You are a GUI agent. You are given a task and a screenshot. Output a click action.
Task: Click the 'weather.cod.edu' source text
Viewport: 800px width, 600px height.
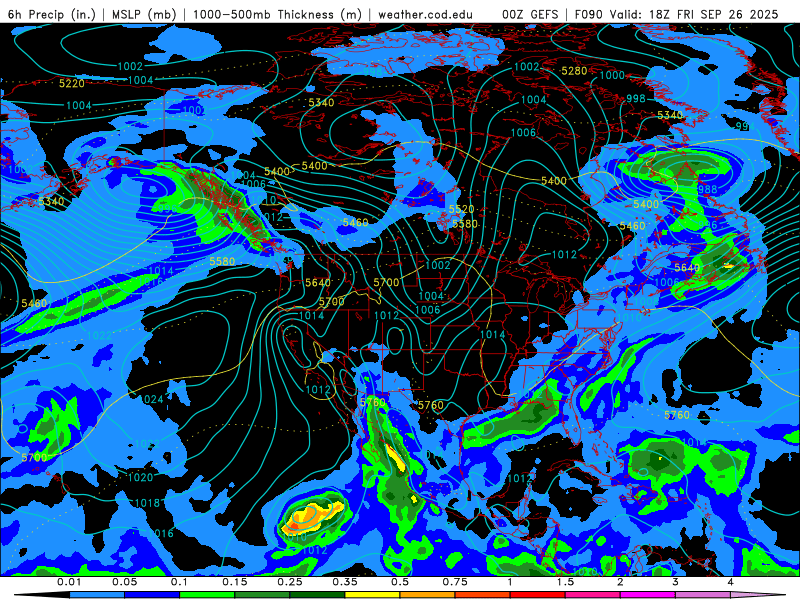425,14
